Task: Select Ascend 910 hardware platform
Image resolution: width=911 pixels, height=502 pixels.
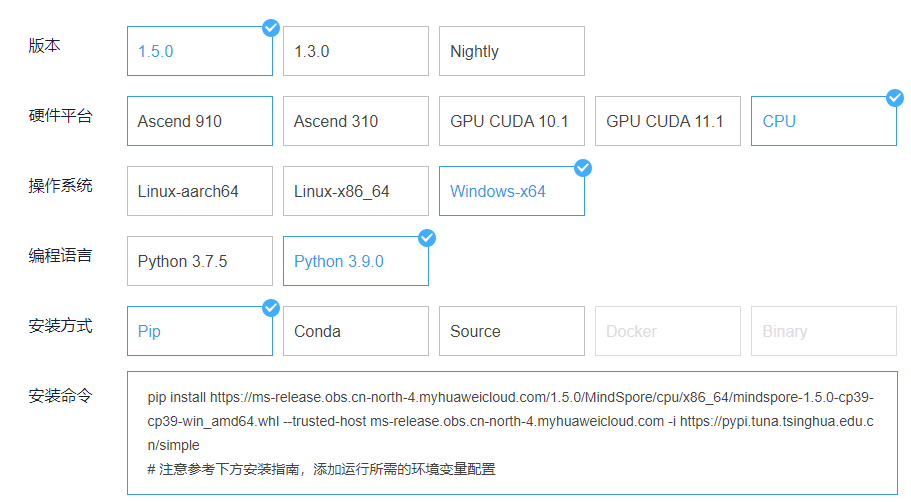Action: (199, 121)
